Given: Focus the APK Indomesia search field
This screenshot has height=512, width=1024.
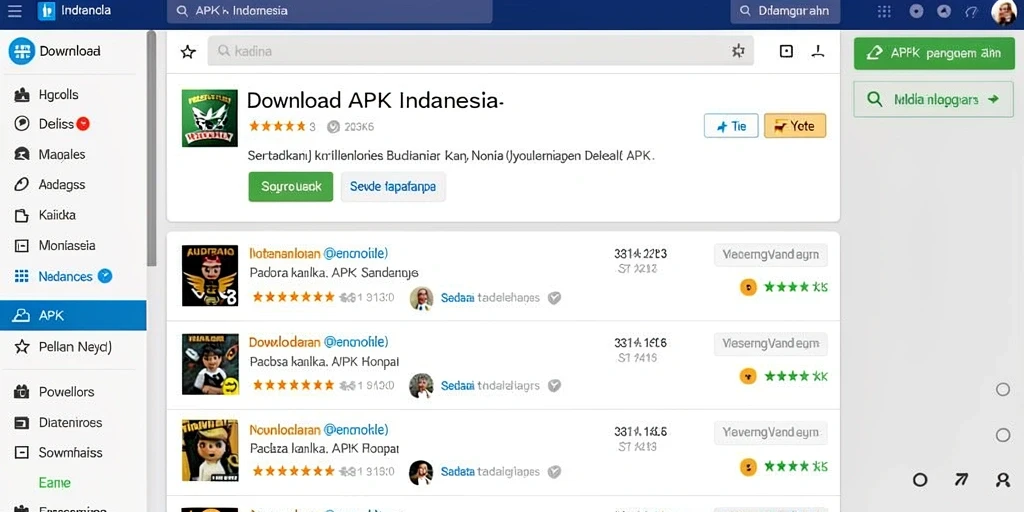Looking at the screenshot, I should tap(329, 11).
